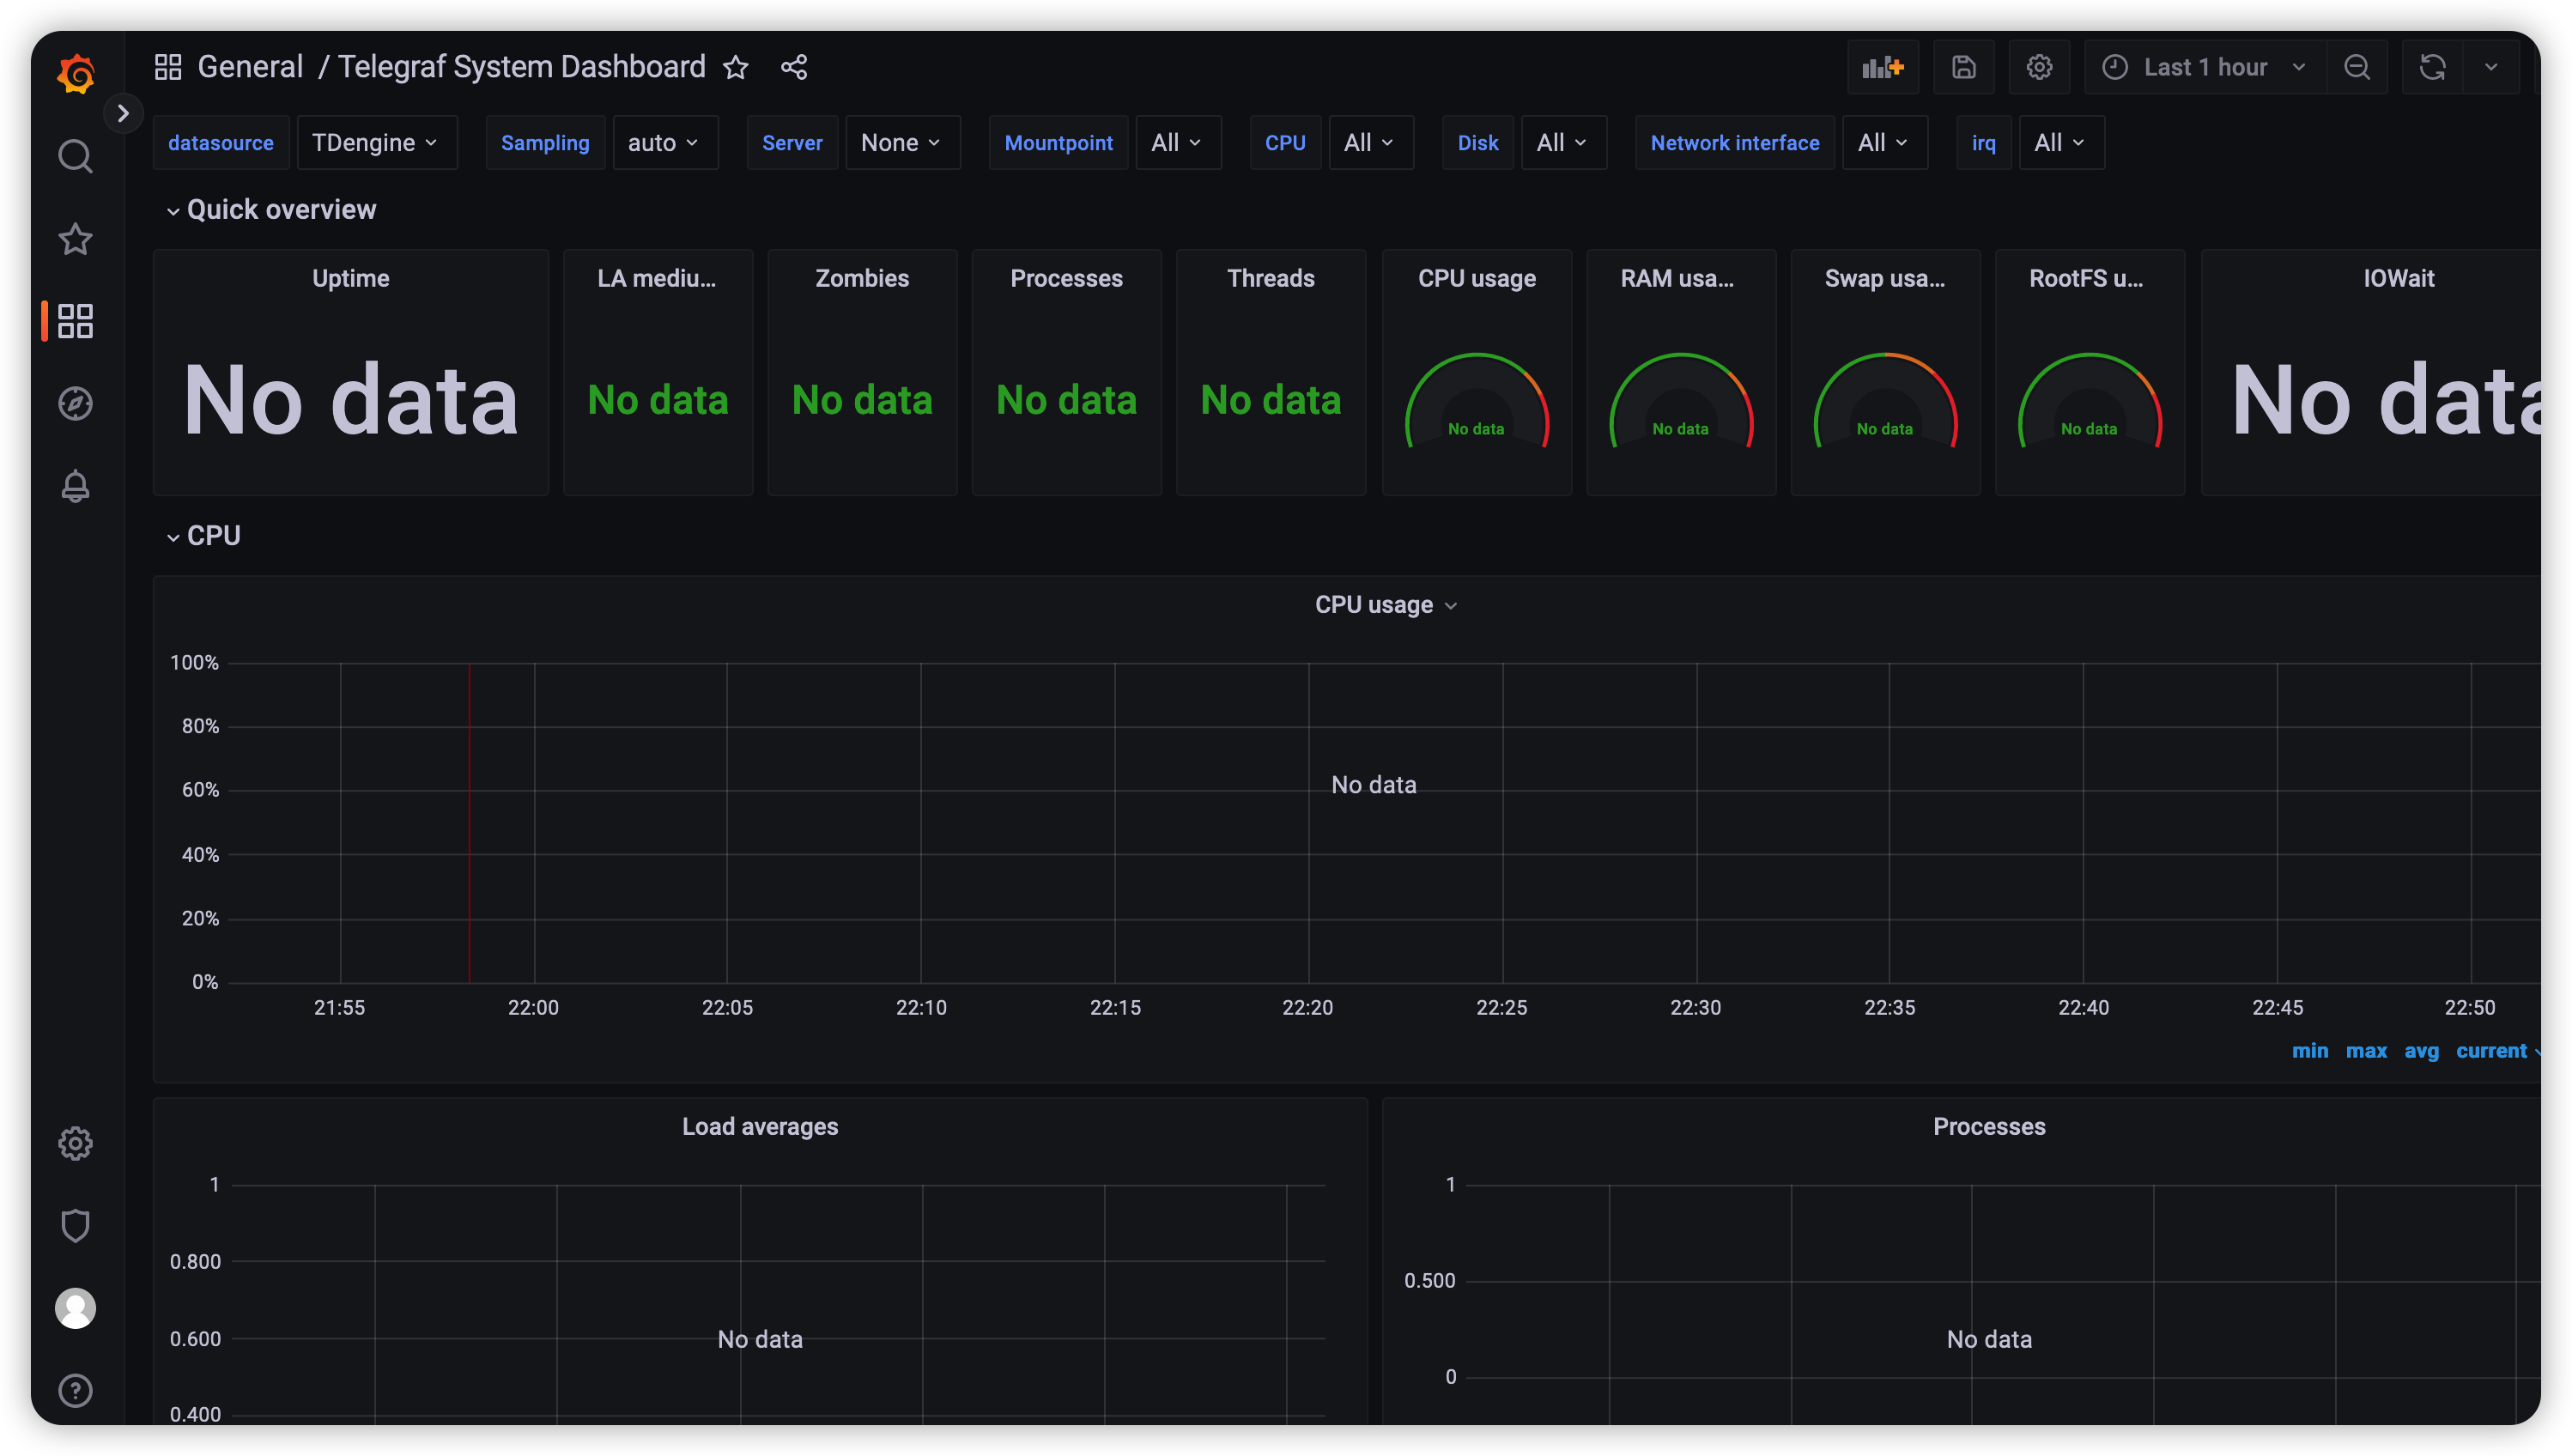Star the Telegraf System Dashboard

pyautogui.click(x=736, y=67)
